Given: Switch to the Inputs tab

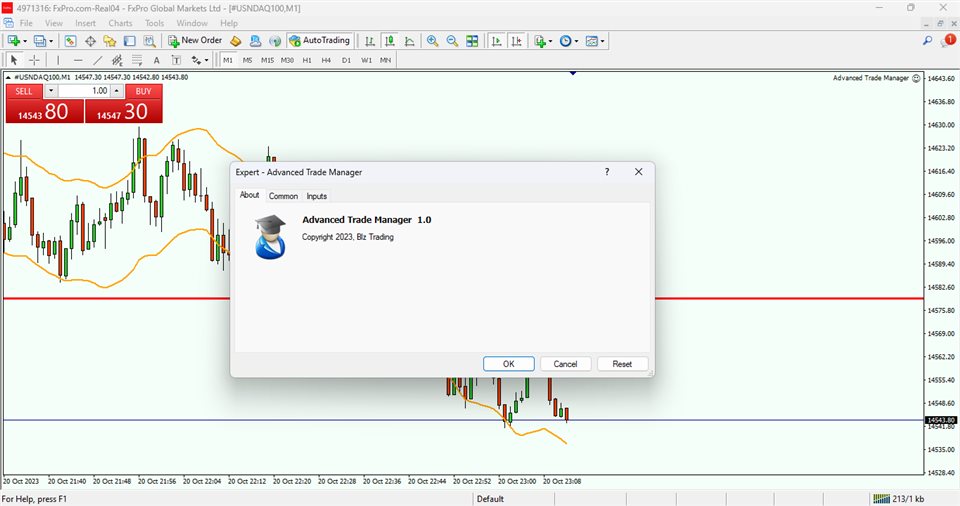Looking at the screenshot, I should click(317, 196).
